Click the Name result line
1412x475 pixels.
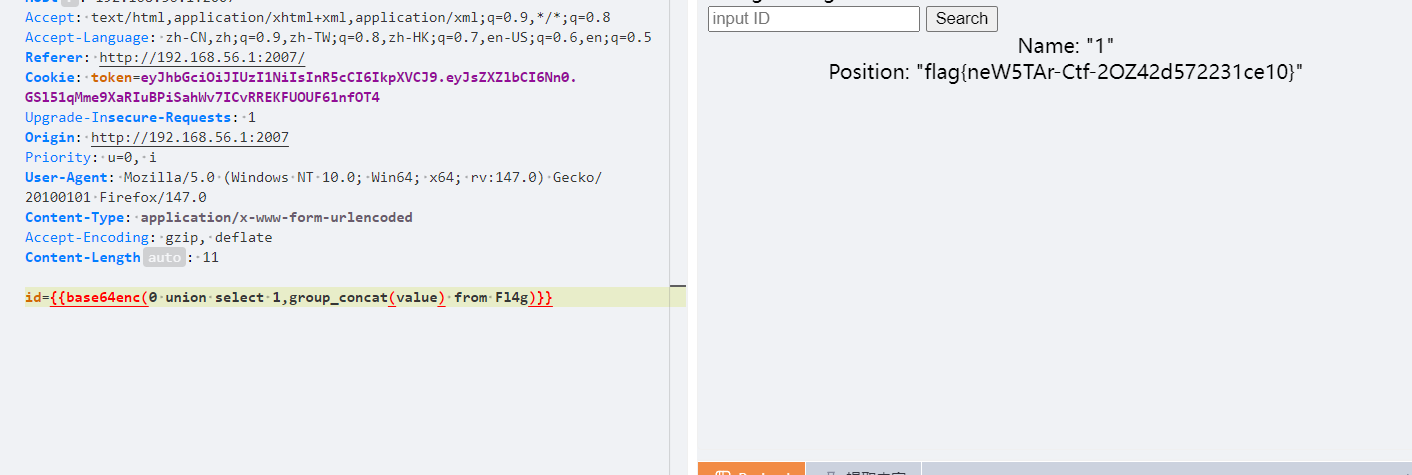tap(1065, 46)
